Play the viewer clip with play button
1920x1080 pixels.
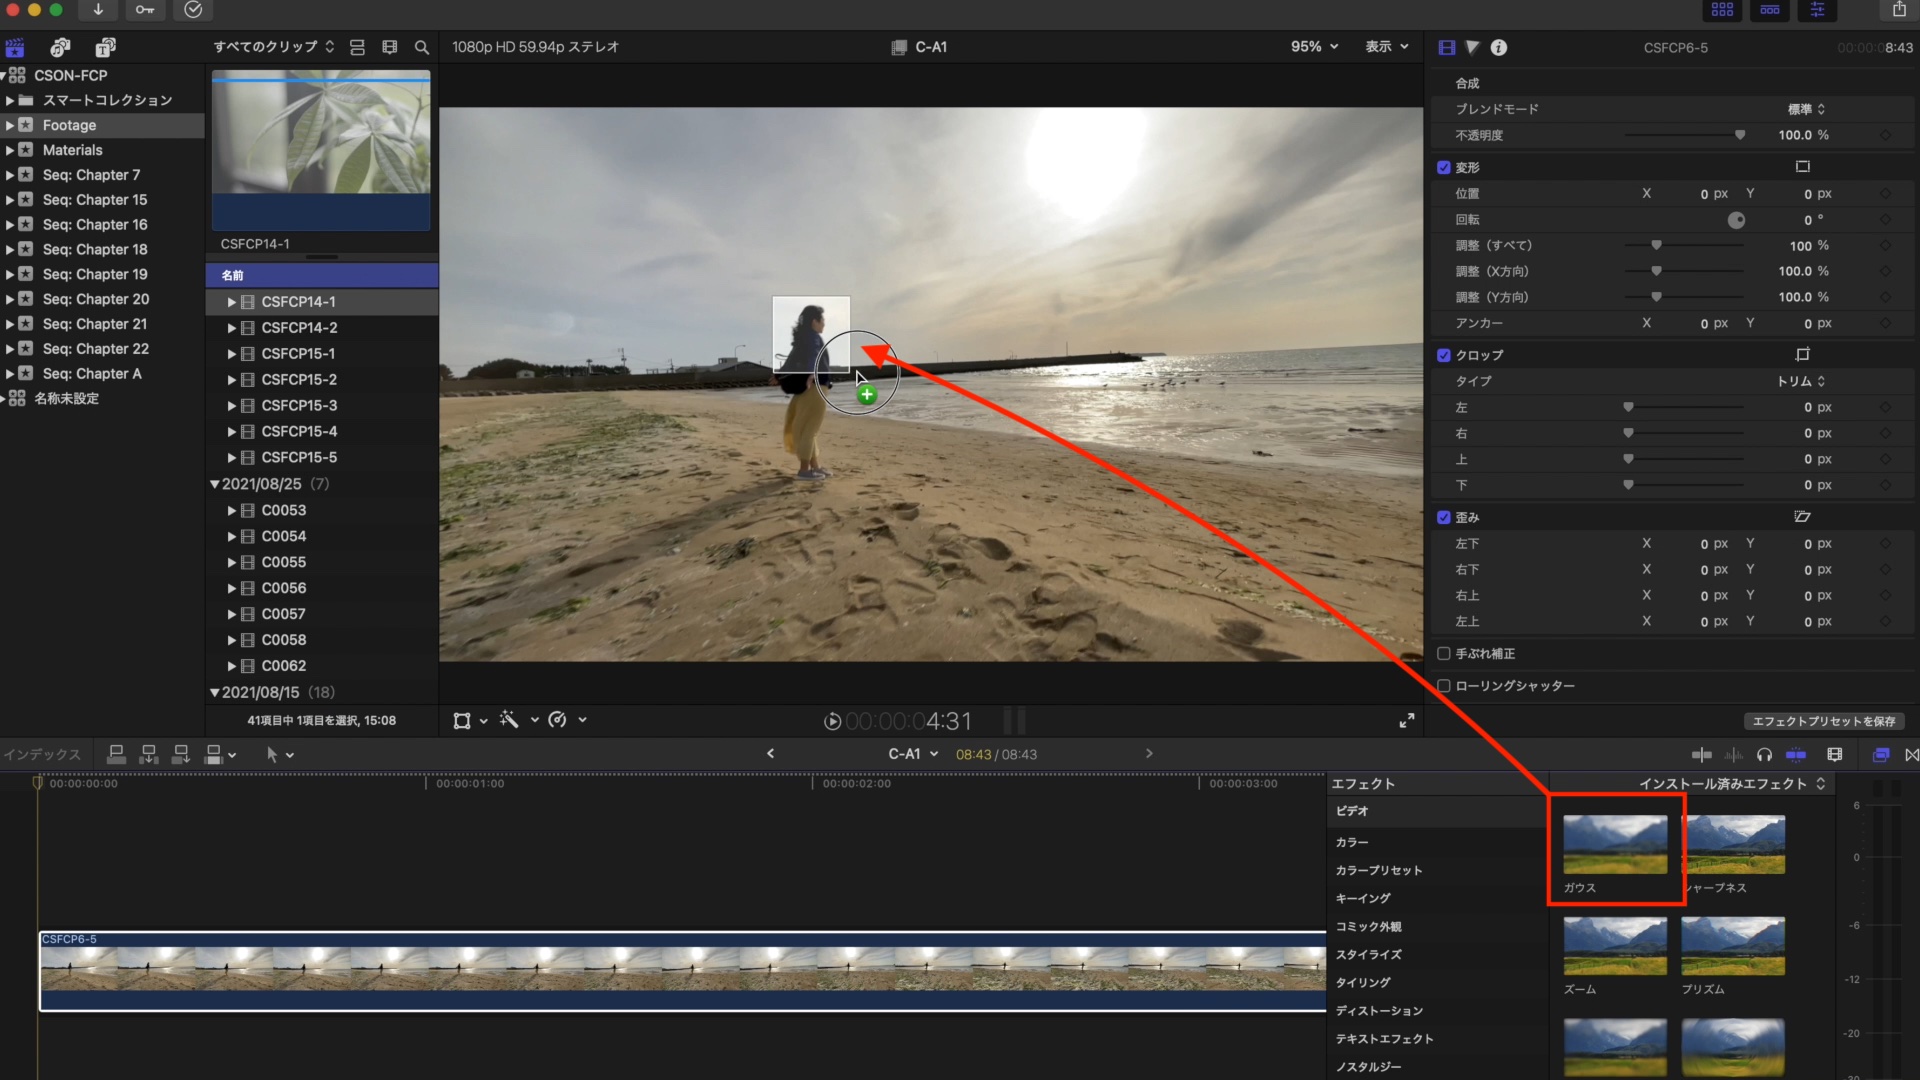pos(832,721)
